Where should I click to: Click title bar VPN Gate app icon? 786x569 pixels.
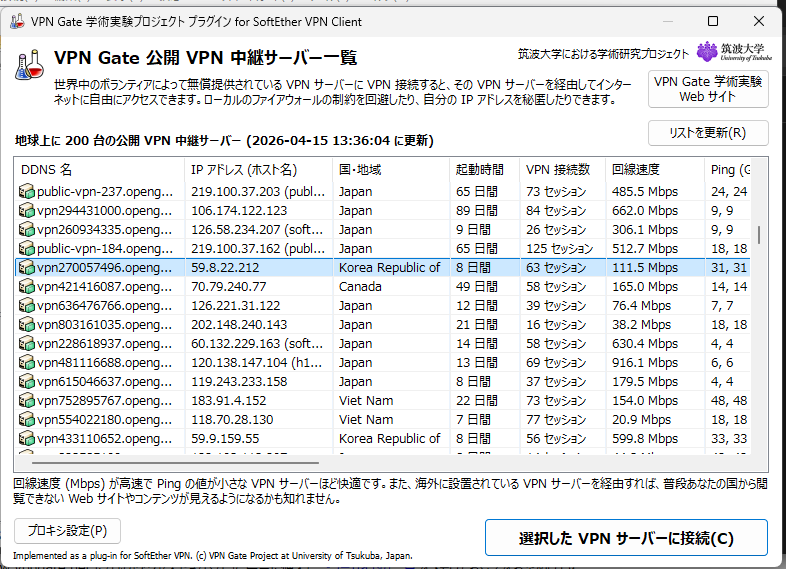coord(17,21)
